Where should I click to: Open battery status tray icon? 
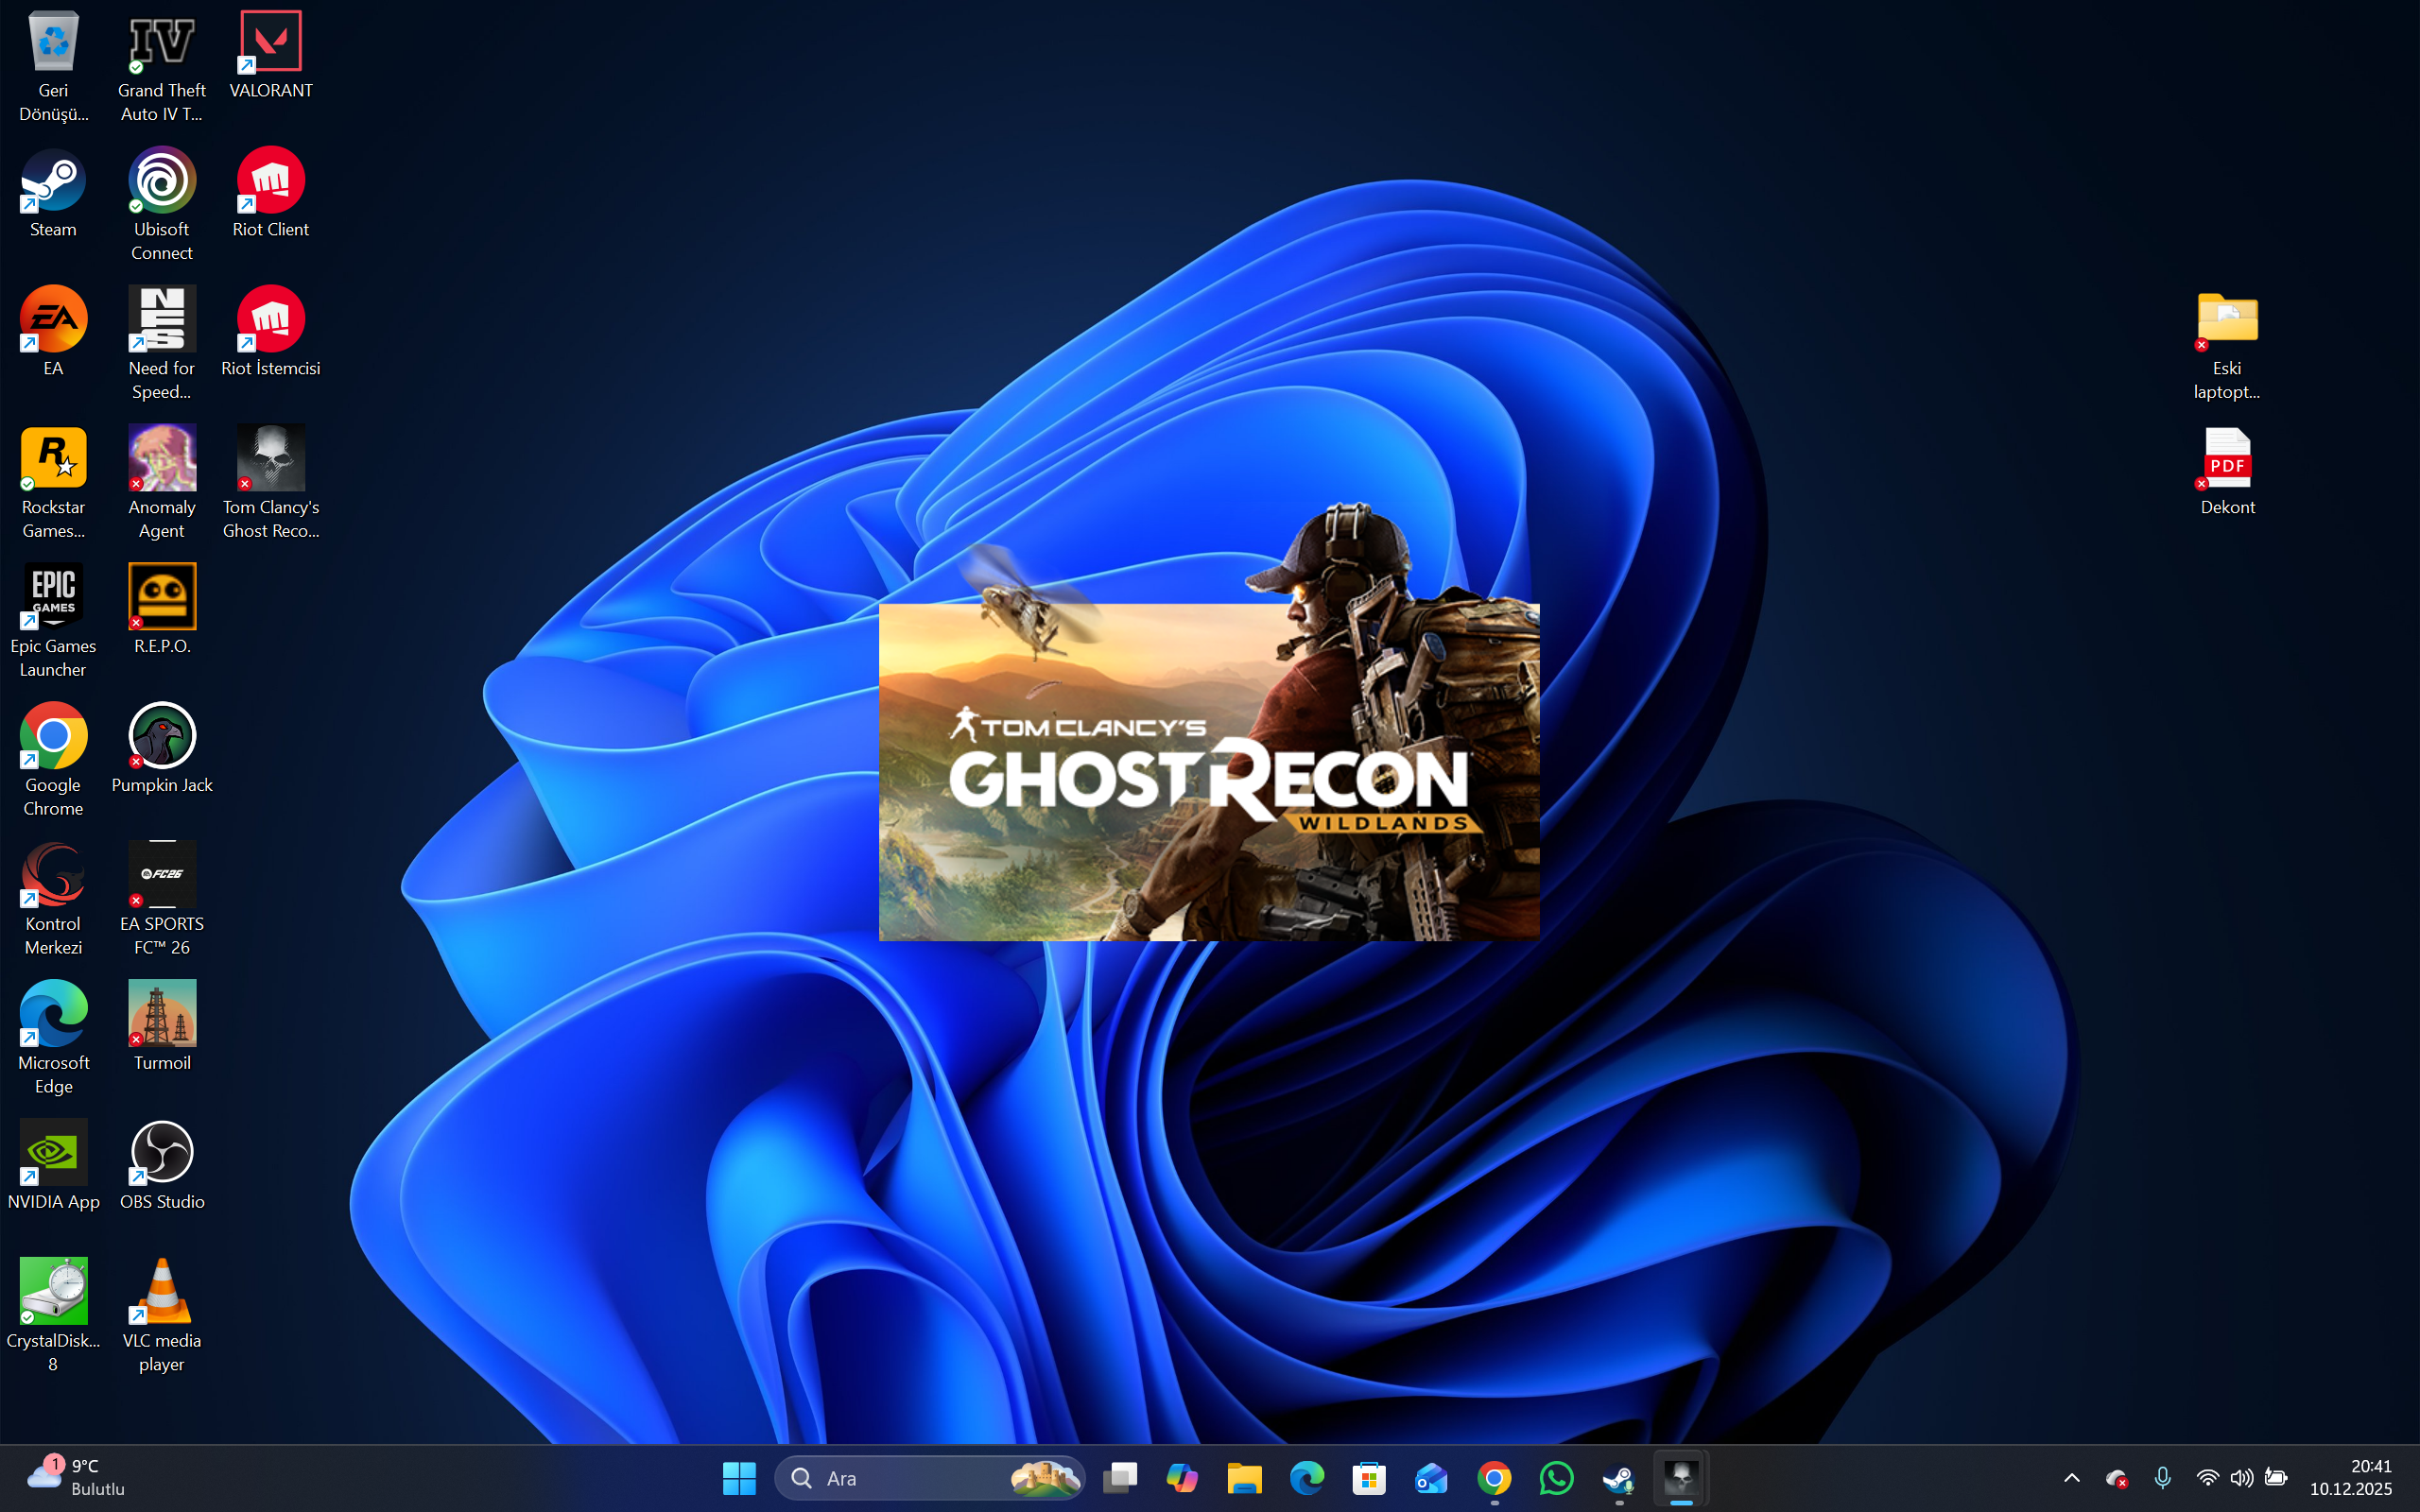(2276, 1477)
